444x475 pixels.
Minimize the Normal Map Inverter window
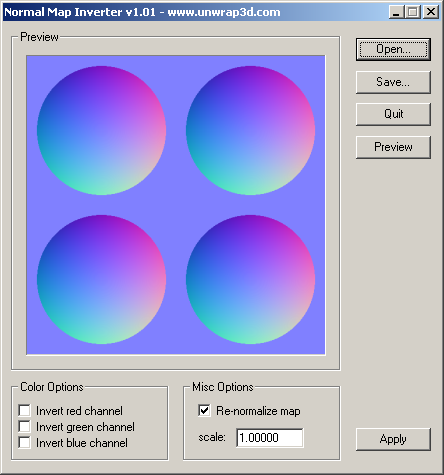click(396, 12)
